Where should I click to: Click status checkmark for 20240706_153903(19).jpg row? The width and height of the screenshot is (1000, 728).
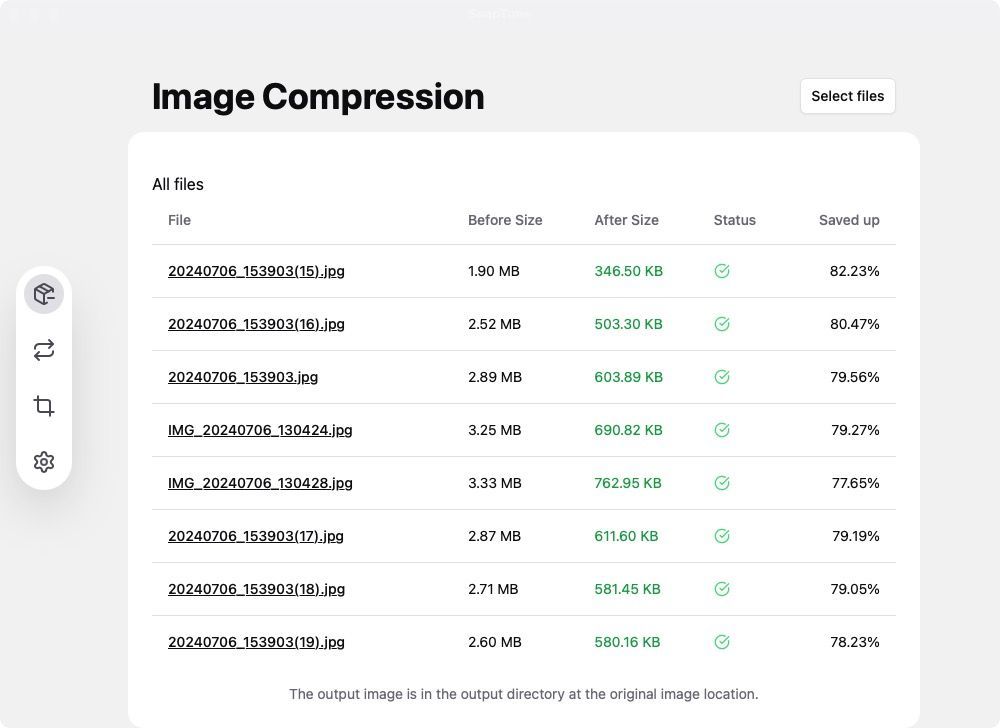pos(722,642)
